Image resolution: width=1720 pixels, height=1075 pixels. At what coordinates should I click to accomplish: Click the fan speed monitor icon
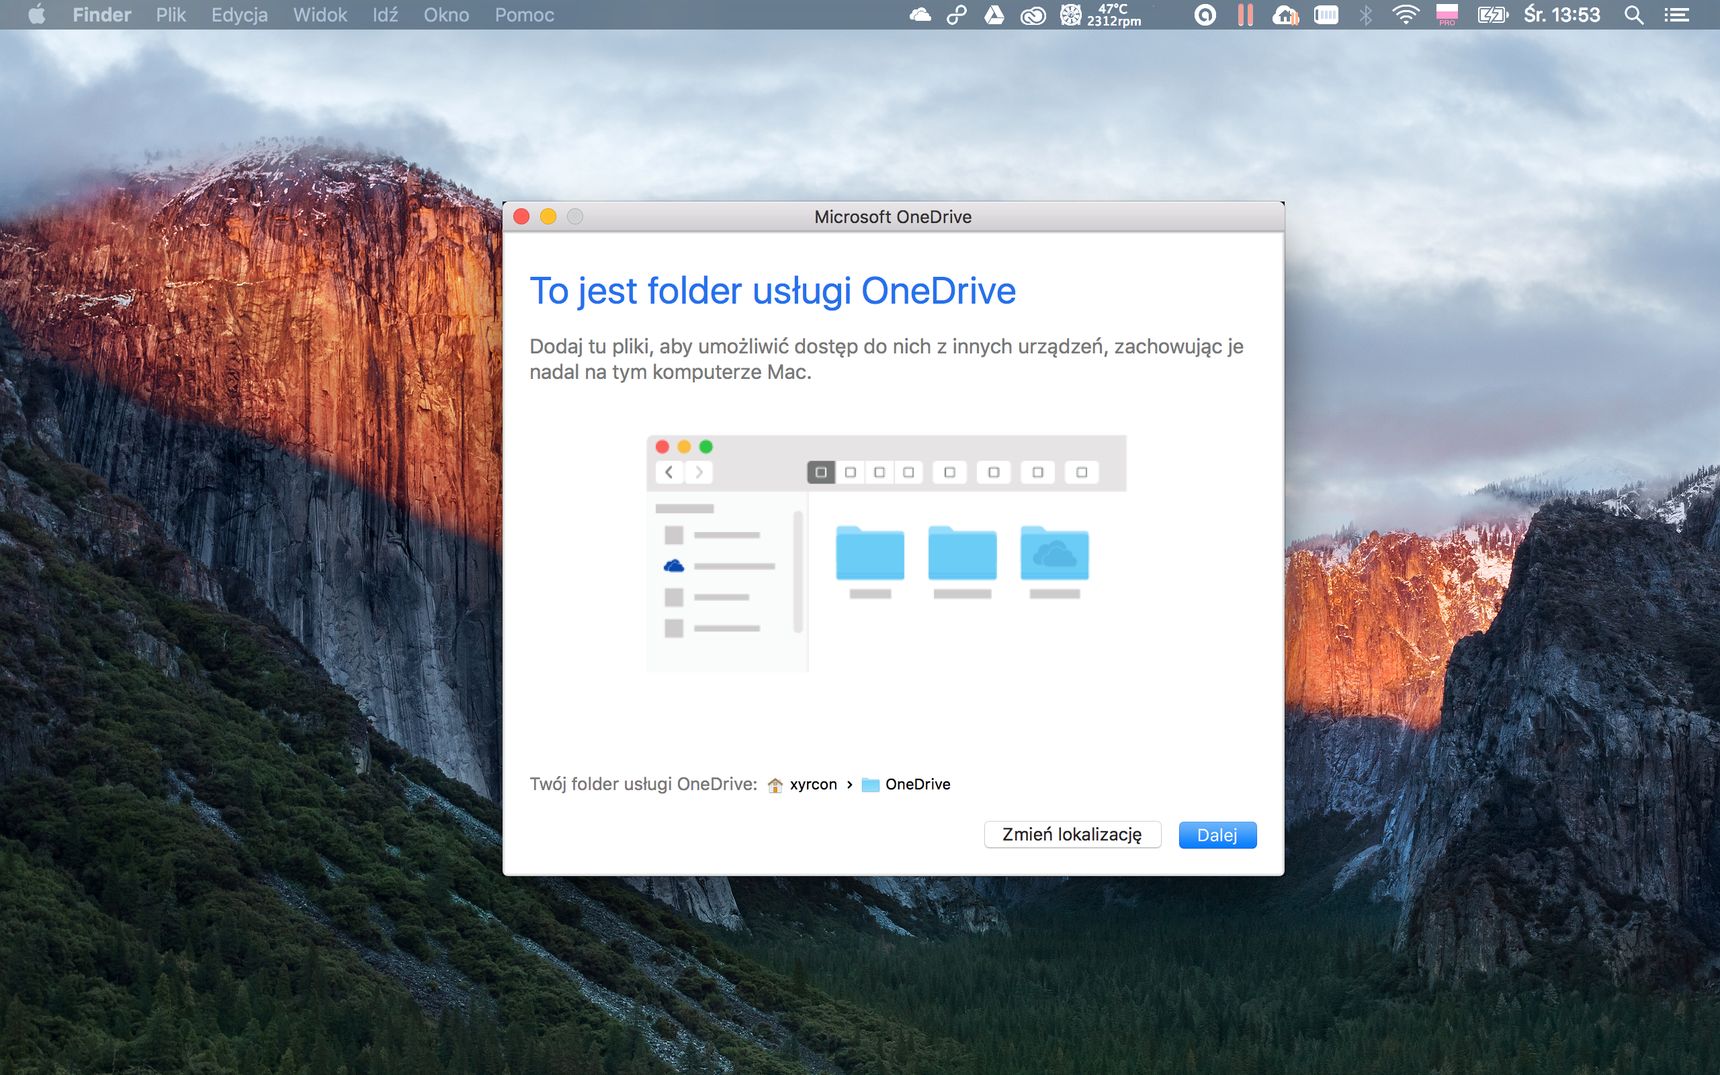[1071, 15]
